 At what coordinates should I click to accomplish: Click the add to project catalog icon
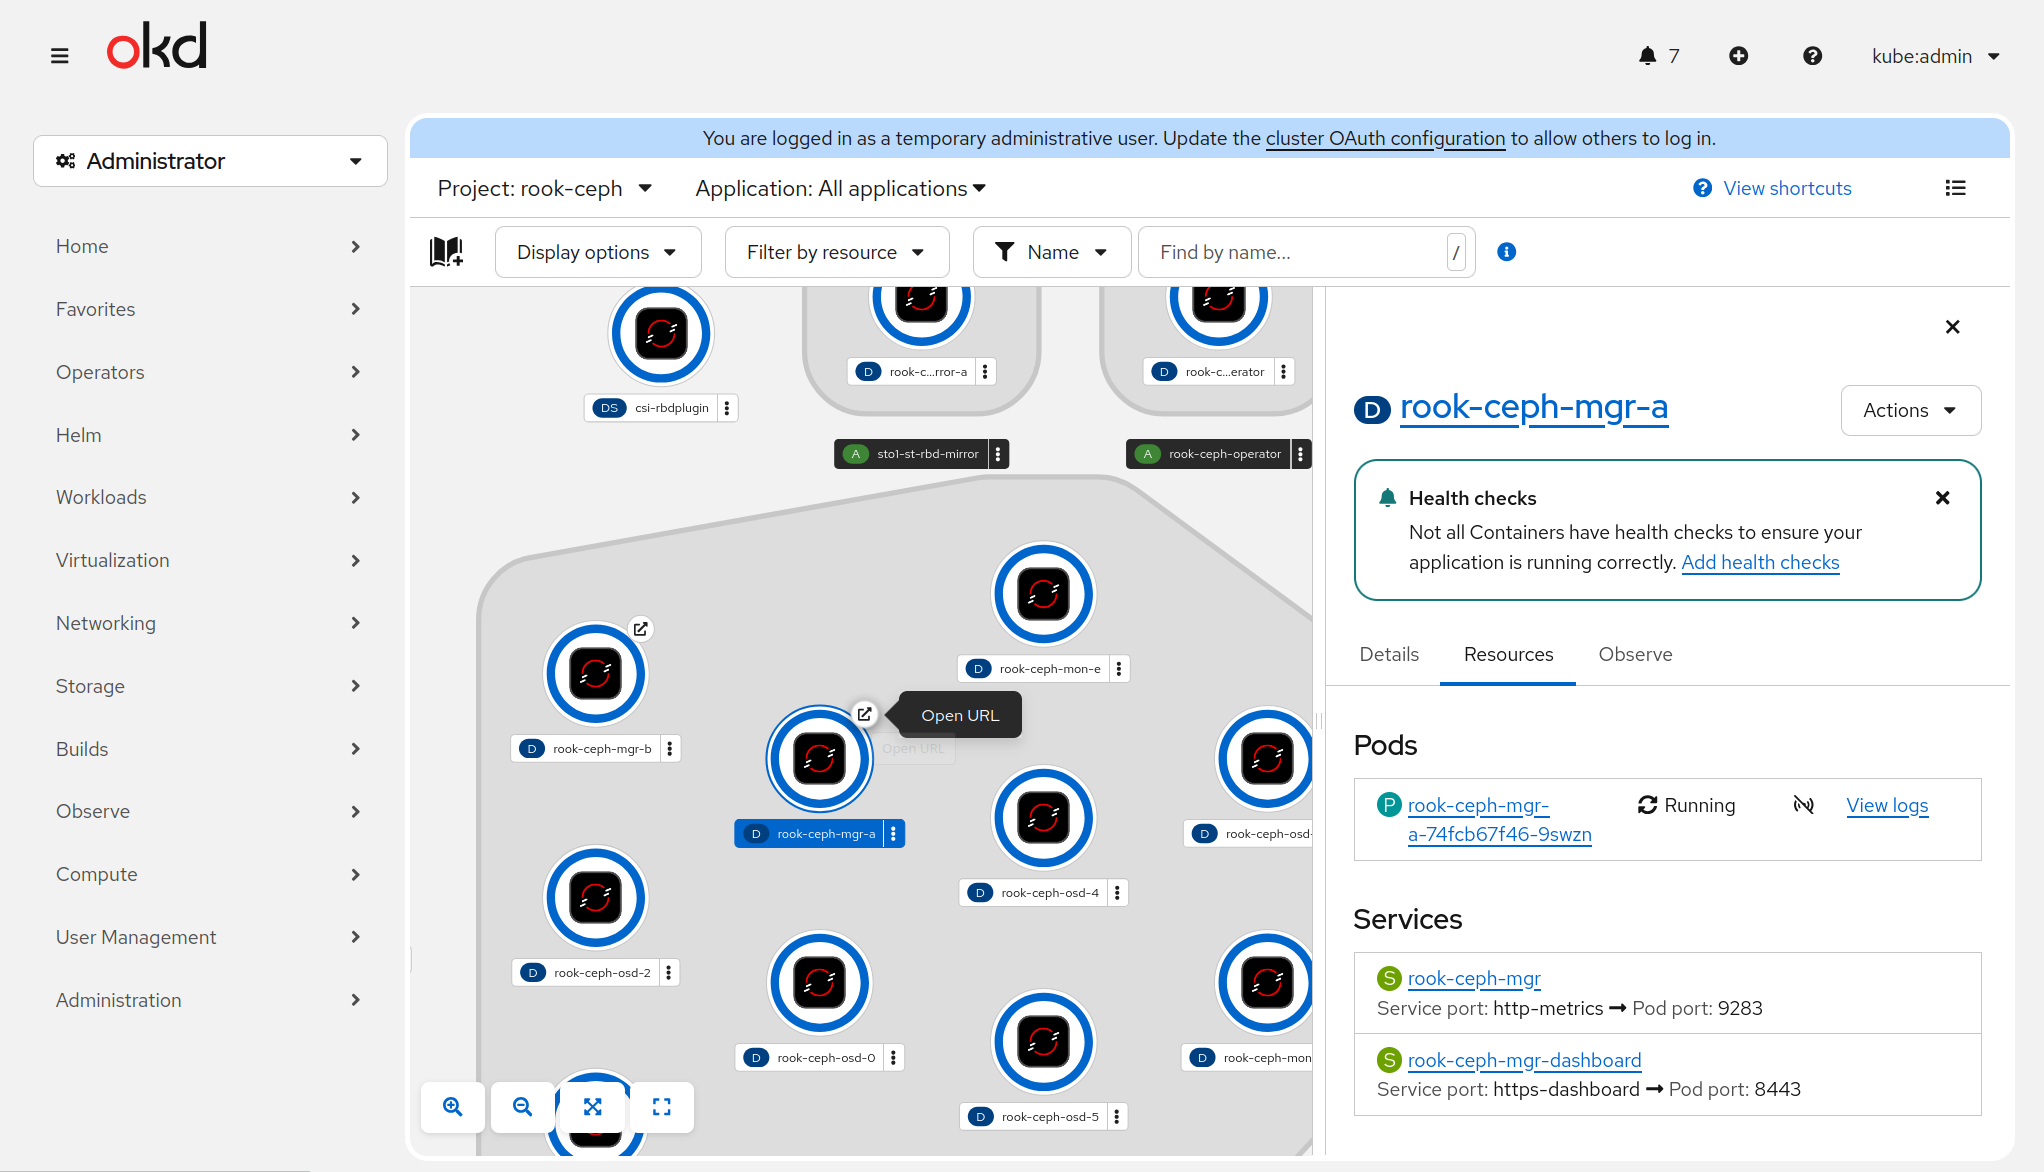446,252
